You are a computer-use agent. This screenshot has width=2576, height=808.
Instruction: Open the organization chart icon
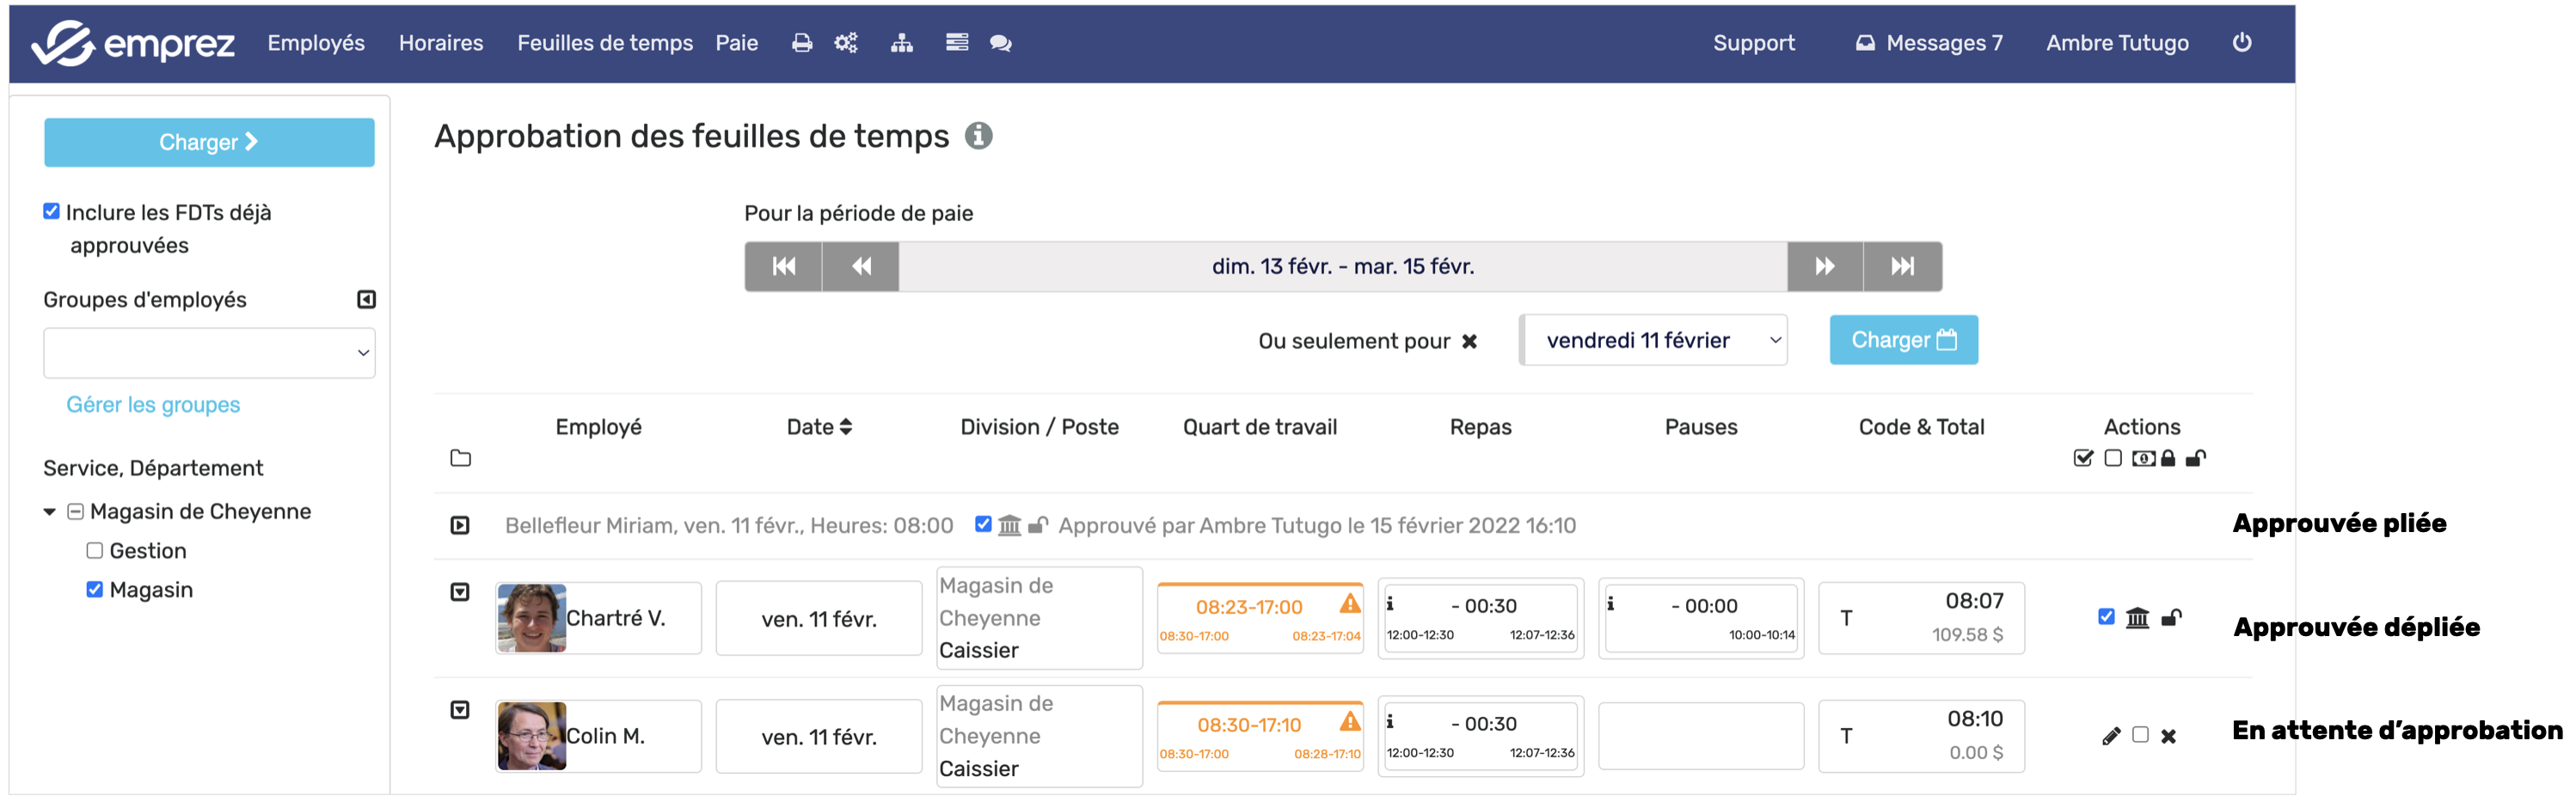click(901, 43)
